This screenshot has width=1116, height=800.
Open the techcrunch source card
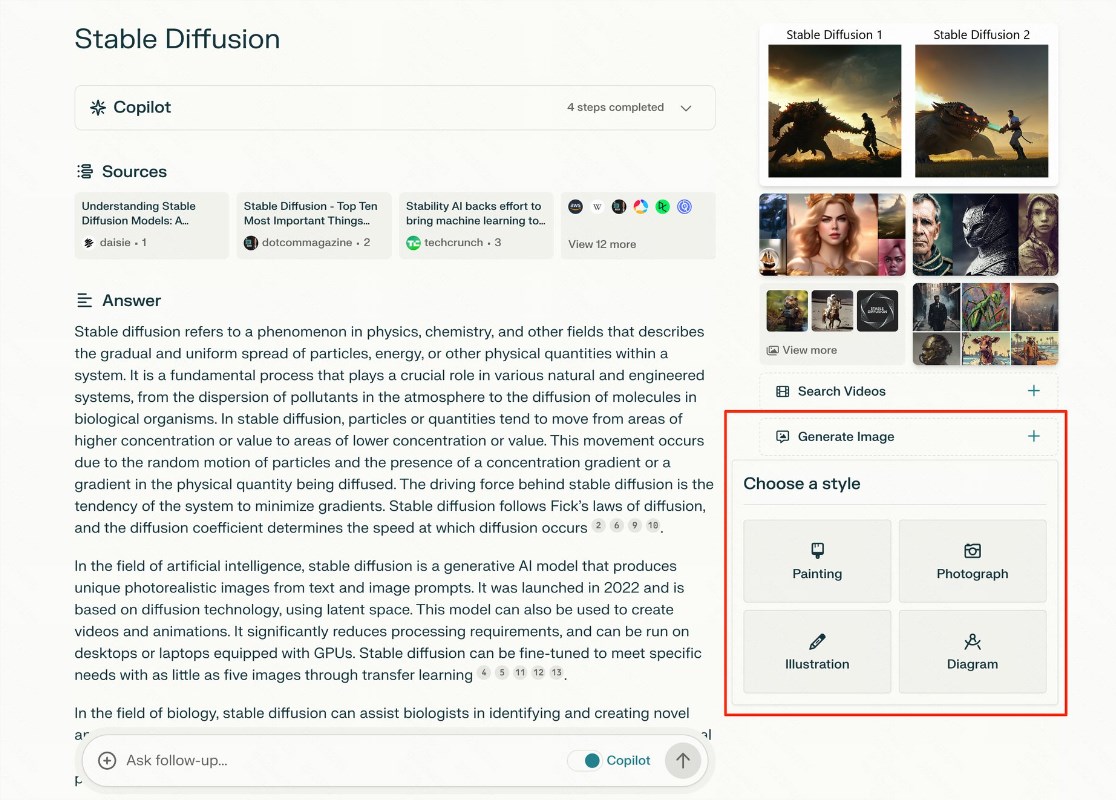(x=476, y=225)
